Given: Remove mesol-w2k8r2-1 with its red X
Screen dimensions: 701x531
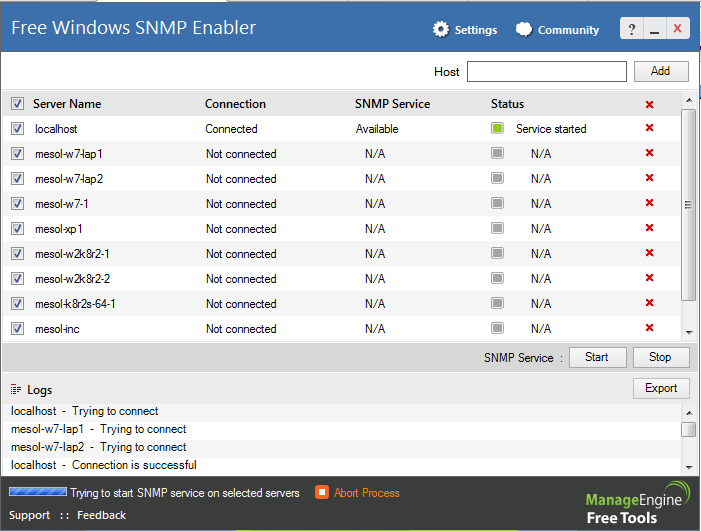Looking at the screenshot, I should [x=649, y=253].
